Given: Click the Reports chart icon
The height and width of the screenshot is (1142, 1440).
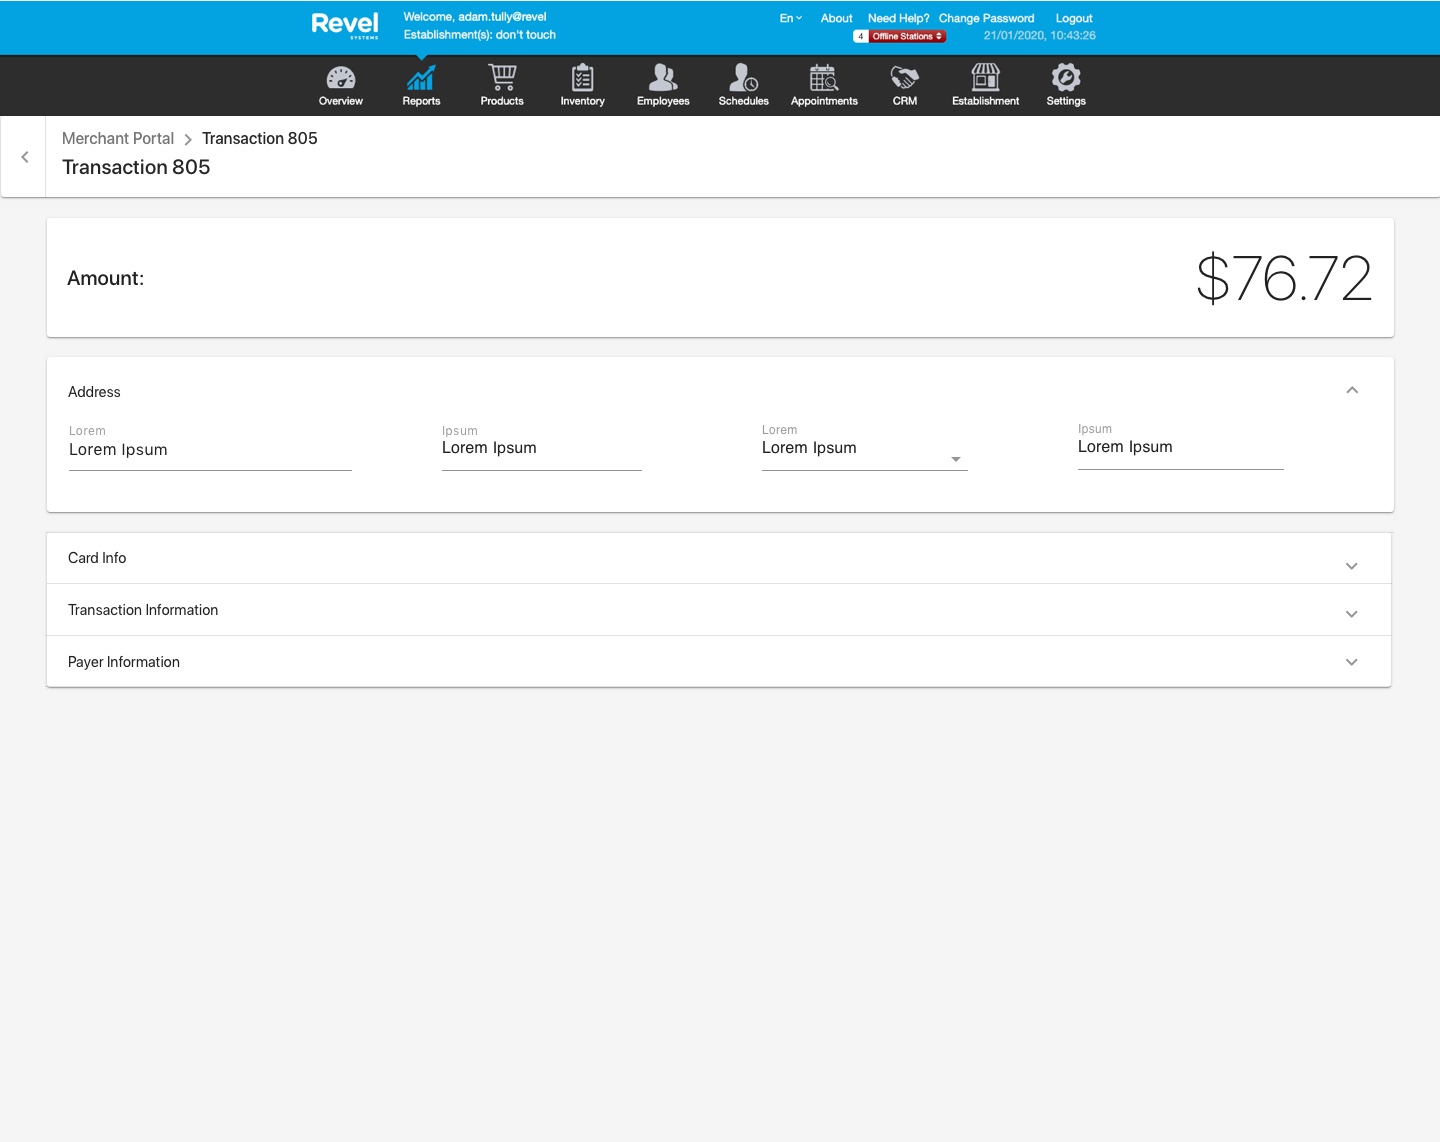Looking at the screenshot, I should pyautogui.click(x=421, y=79).
